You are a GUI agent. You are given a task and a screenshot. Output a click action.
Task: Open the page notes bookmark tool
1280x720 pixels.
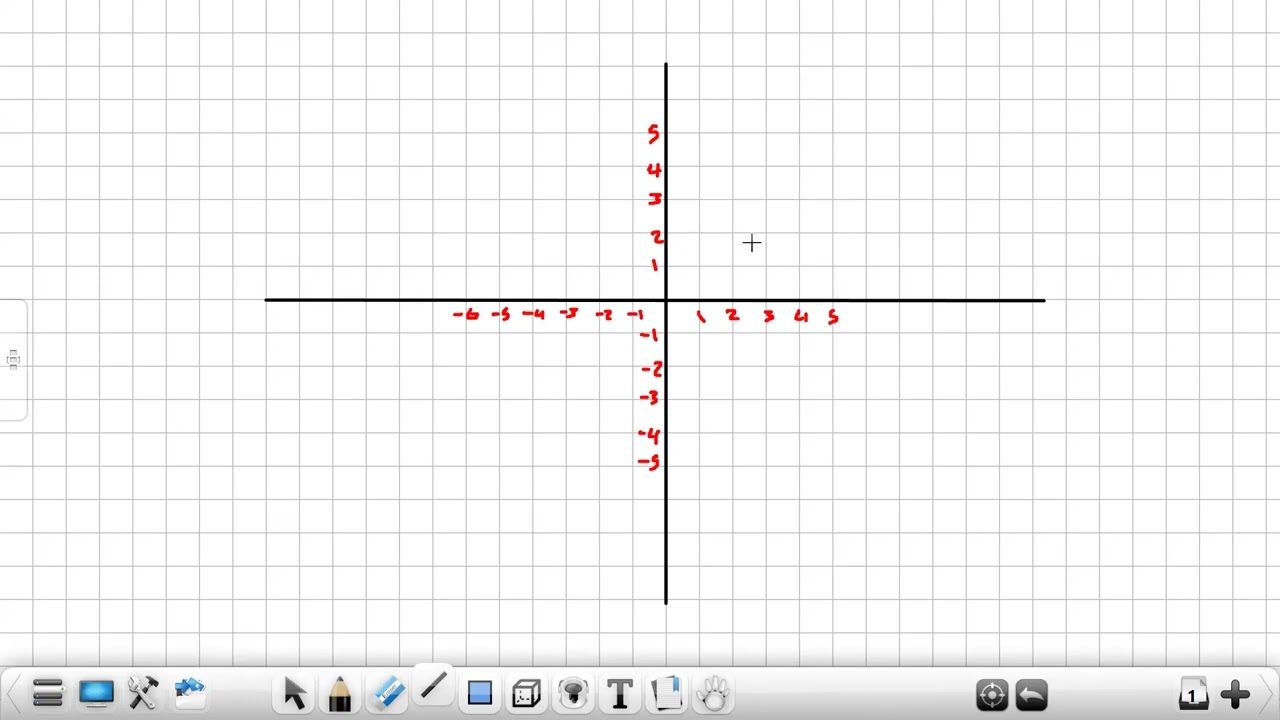tap(666, 693)
